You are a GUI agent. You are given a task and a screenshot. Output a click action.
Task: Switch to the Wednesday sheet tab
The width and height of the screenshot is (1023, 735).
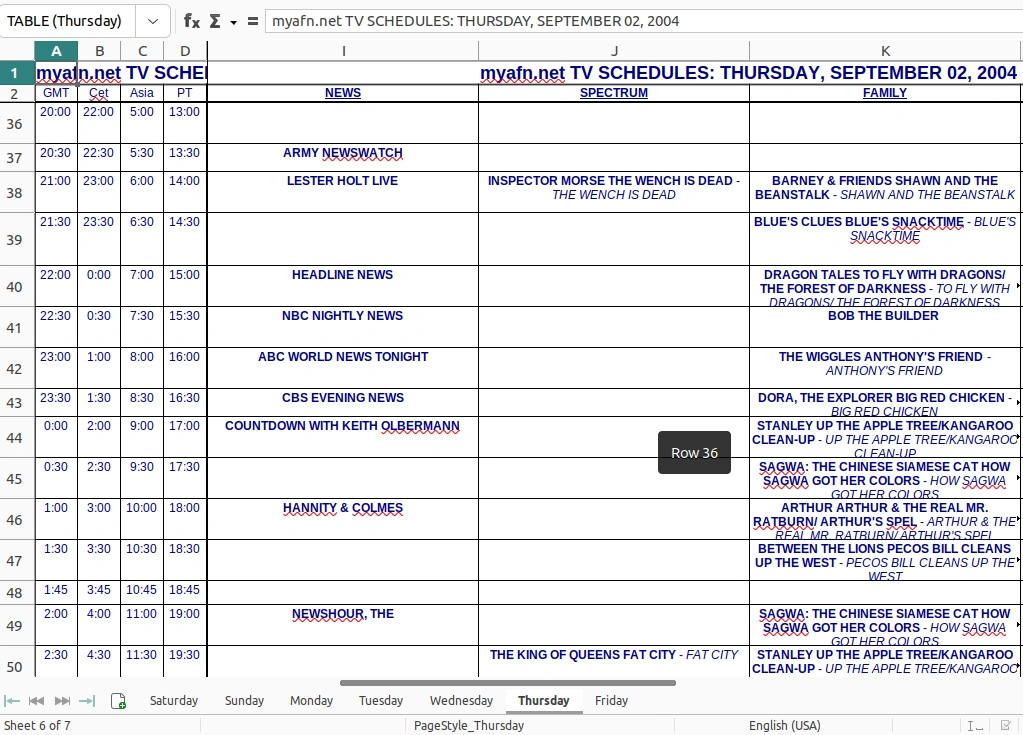pyautogui.click(x=461, y=700)
